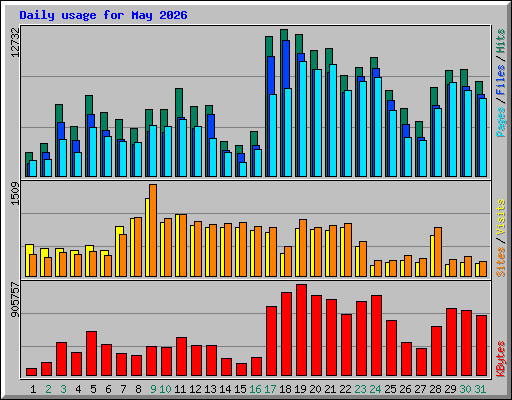Click the tallest red KBytes bar, day 19

(x=301, y=330)
